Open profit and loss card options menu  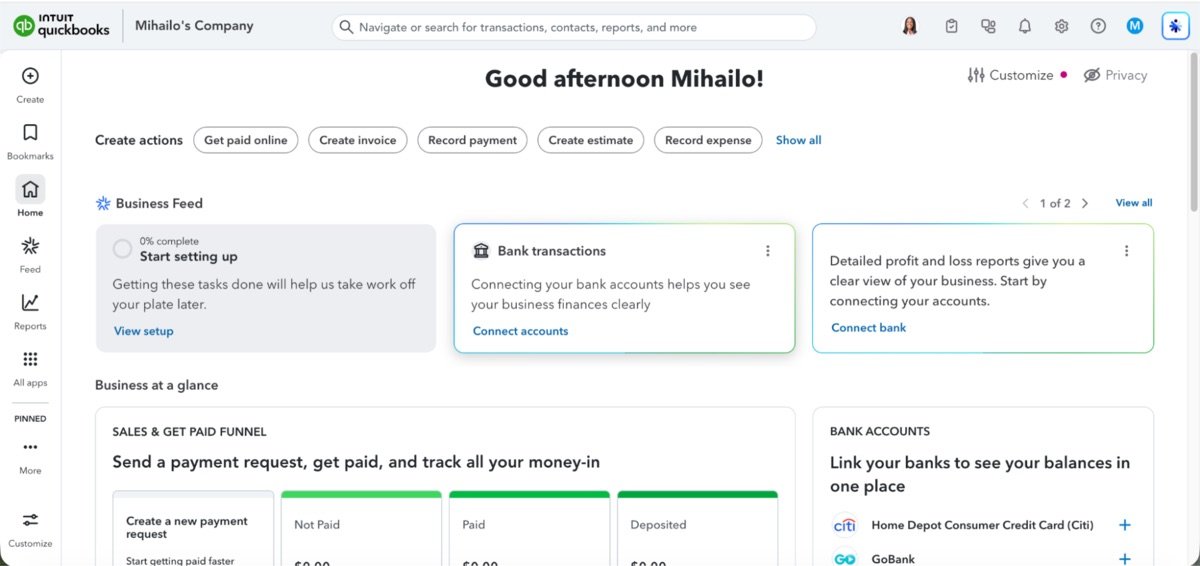1126,251
